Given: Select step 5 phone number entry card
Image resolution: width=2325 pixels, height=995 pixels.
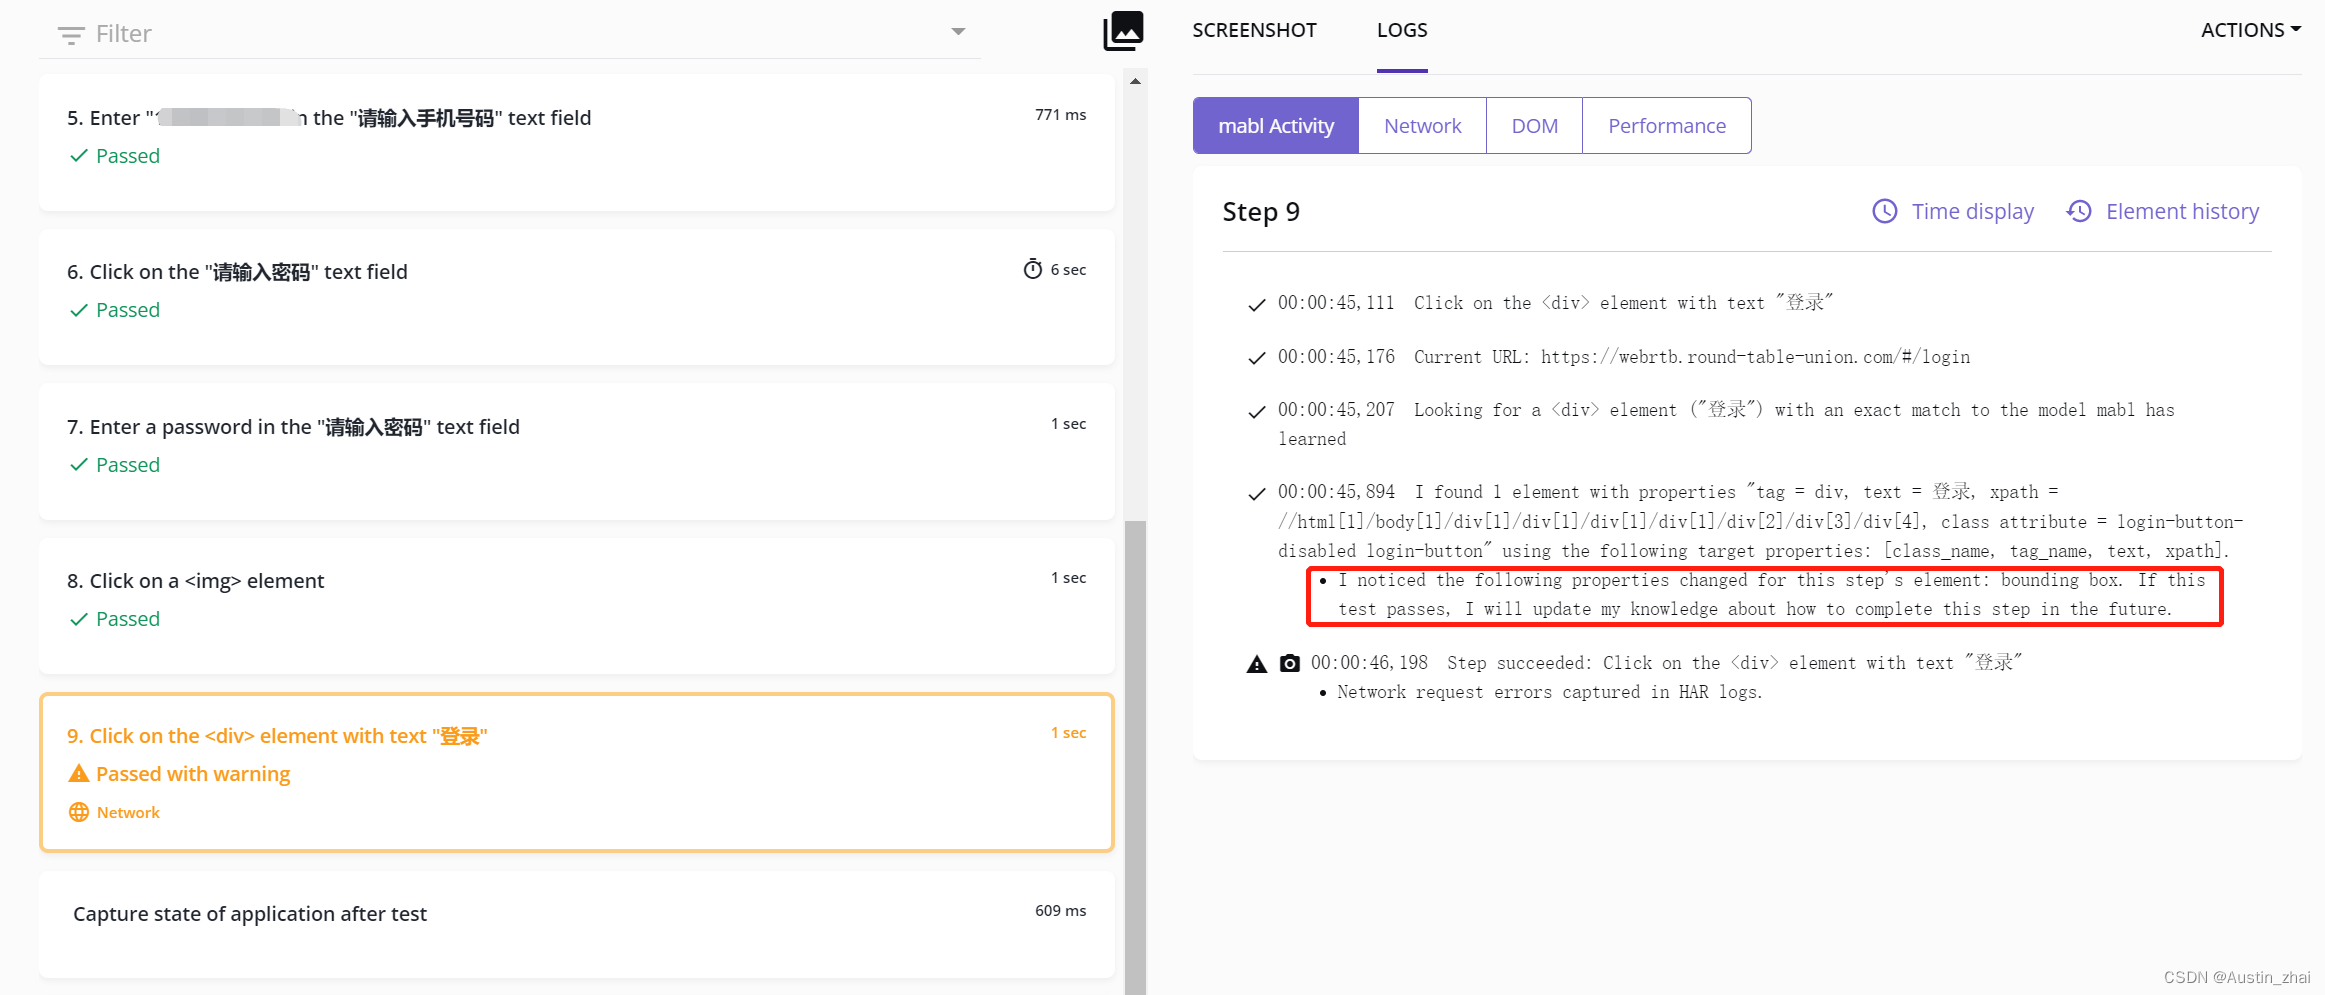Looking at the screenshot, I should tap(576, 142).
